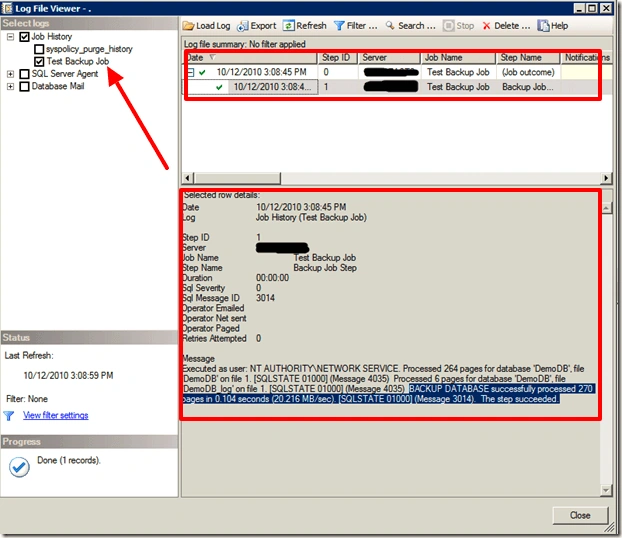The image size is (622, 538).
Task: Sort by the Date column header
Action: [x=252, y=58]
